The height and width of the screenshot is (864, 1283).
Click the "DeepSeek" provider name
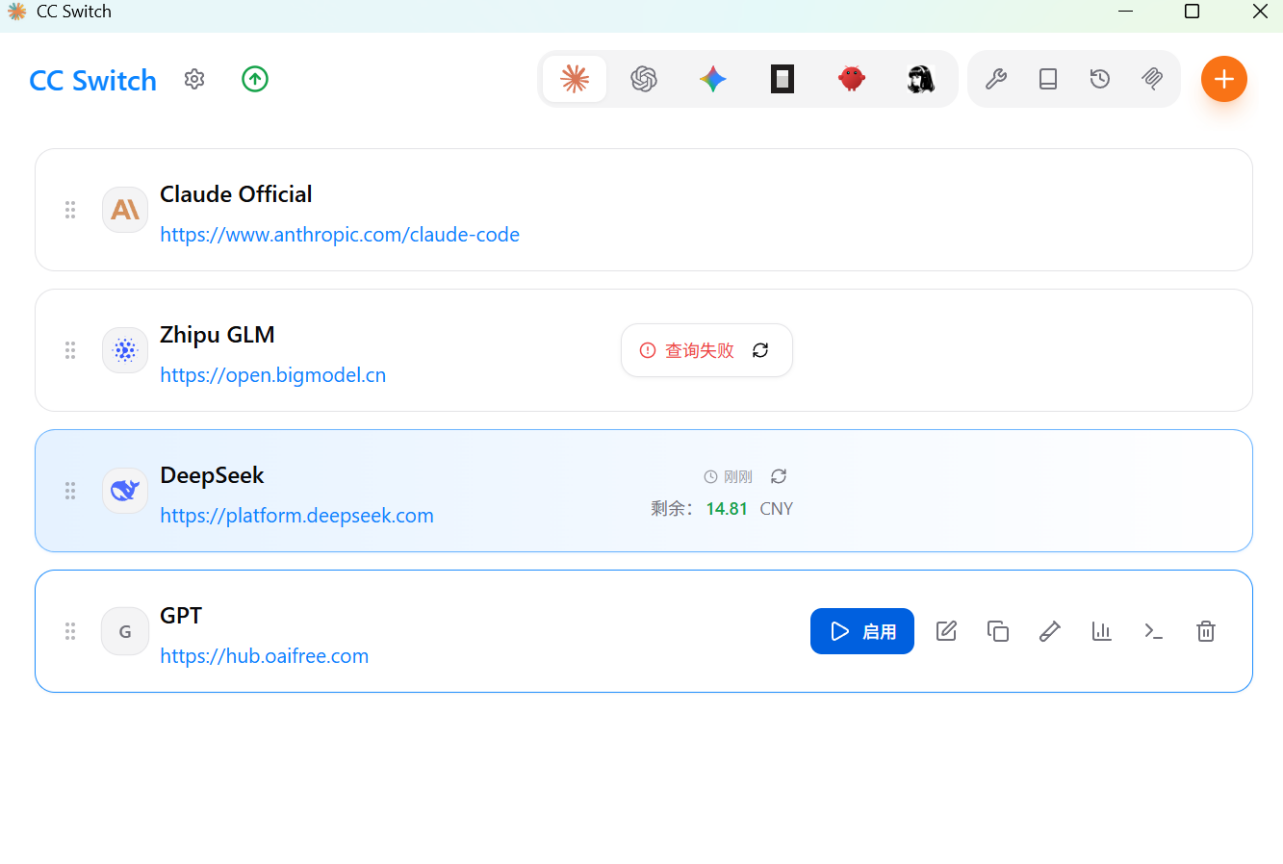212,475
